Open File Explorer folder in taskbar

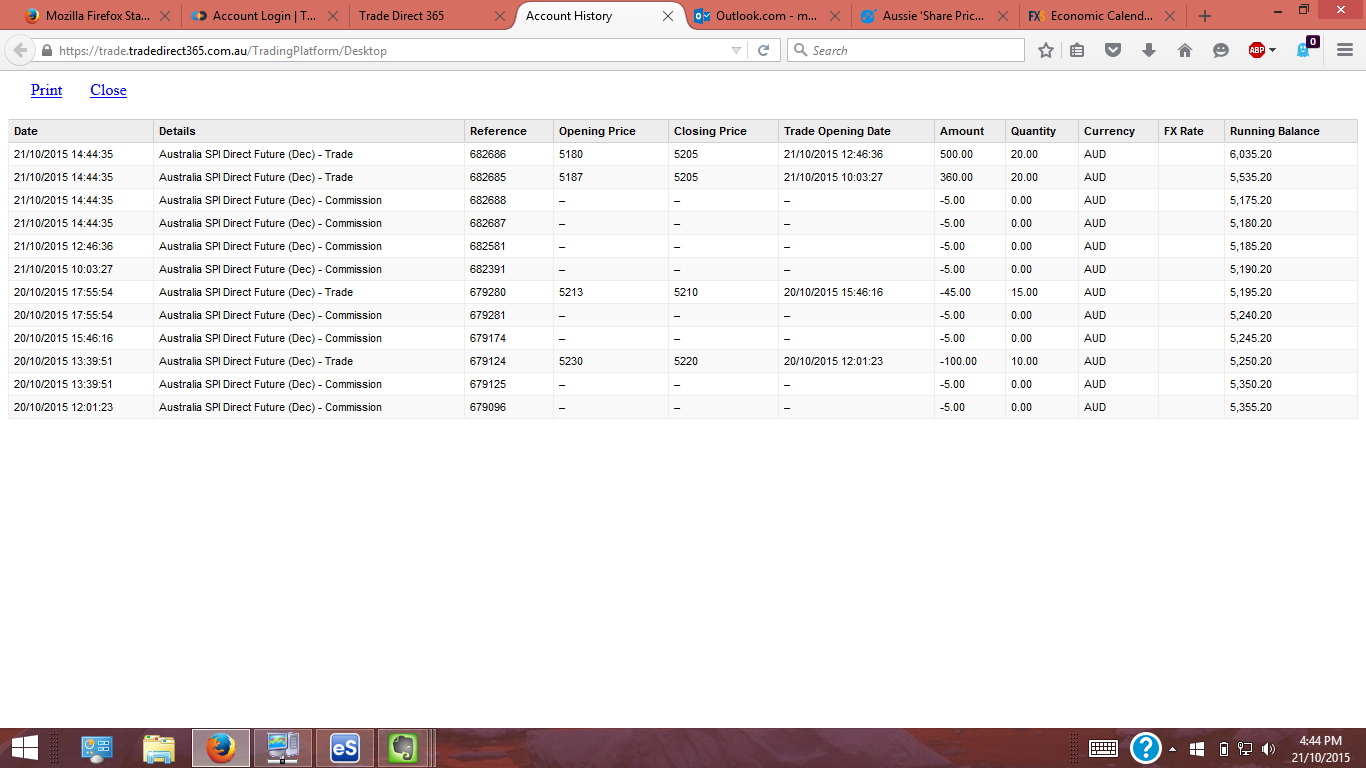tap(159, 748)
